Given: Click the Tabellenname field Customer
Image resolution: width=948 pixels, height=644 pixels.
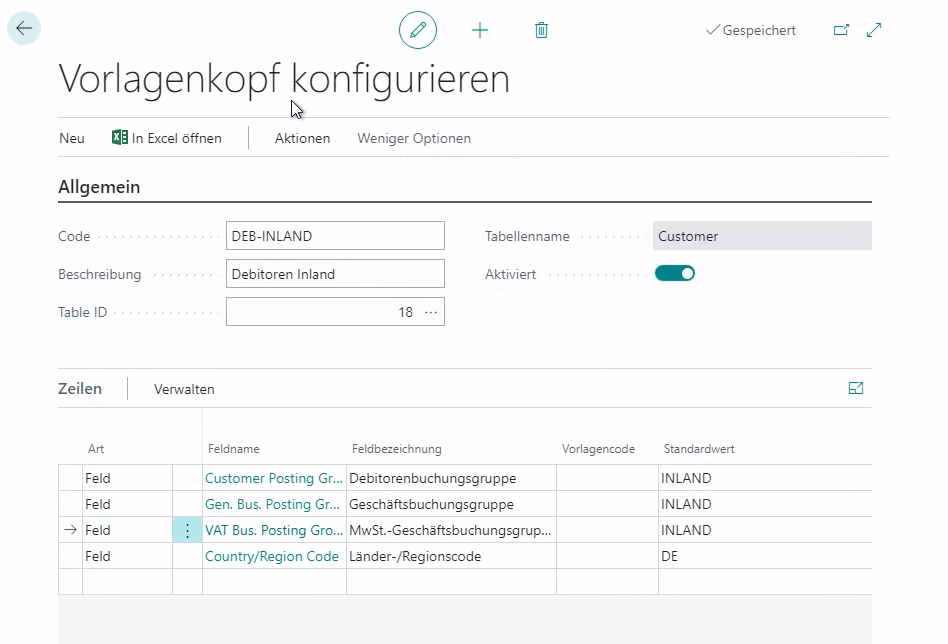Looking at the screenshot, I should click(762, 236).
